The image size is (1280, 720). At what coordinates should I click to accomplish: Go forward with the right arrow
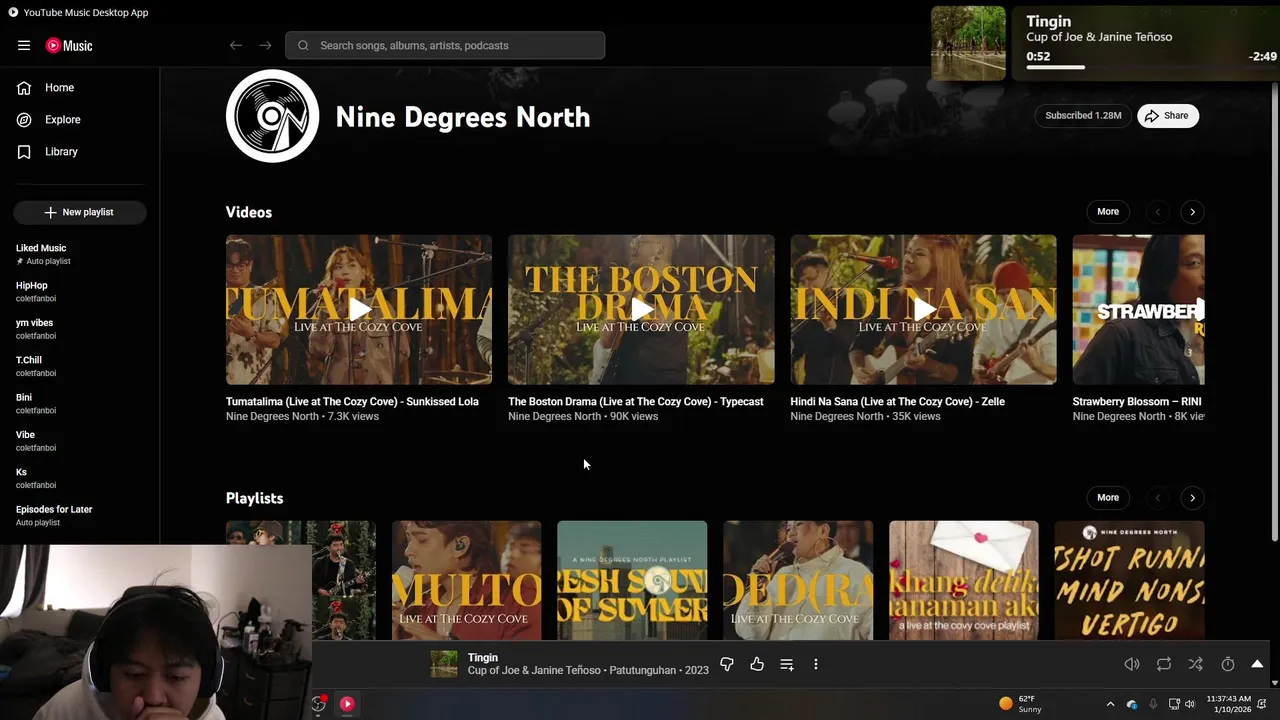coord(265,45)
